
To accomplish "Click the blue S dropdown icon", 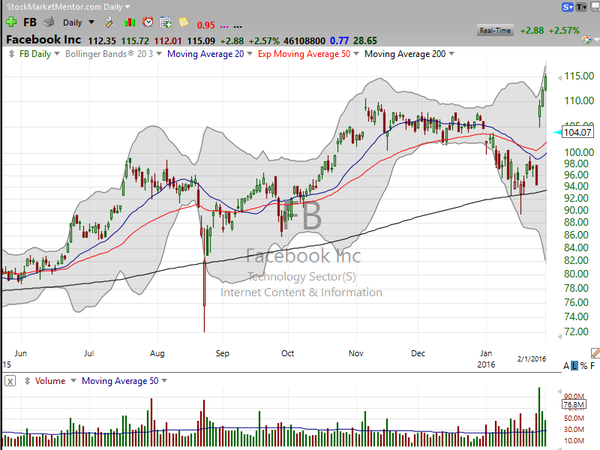I will (x=567, y=7).
